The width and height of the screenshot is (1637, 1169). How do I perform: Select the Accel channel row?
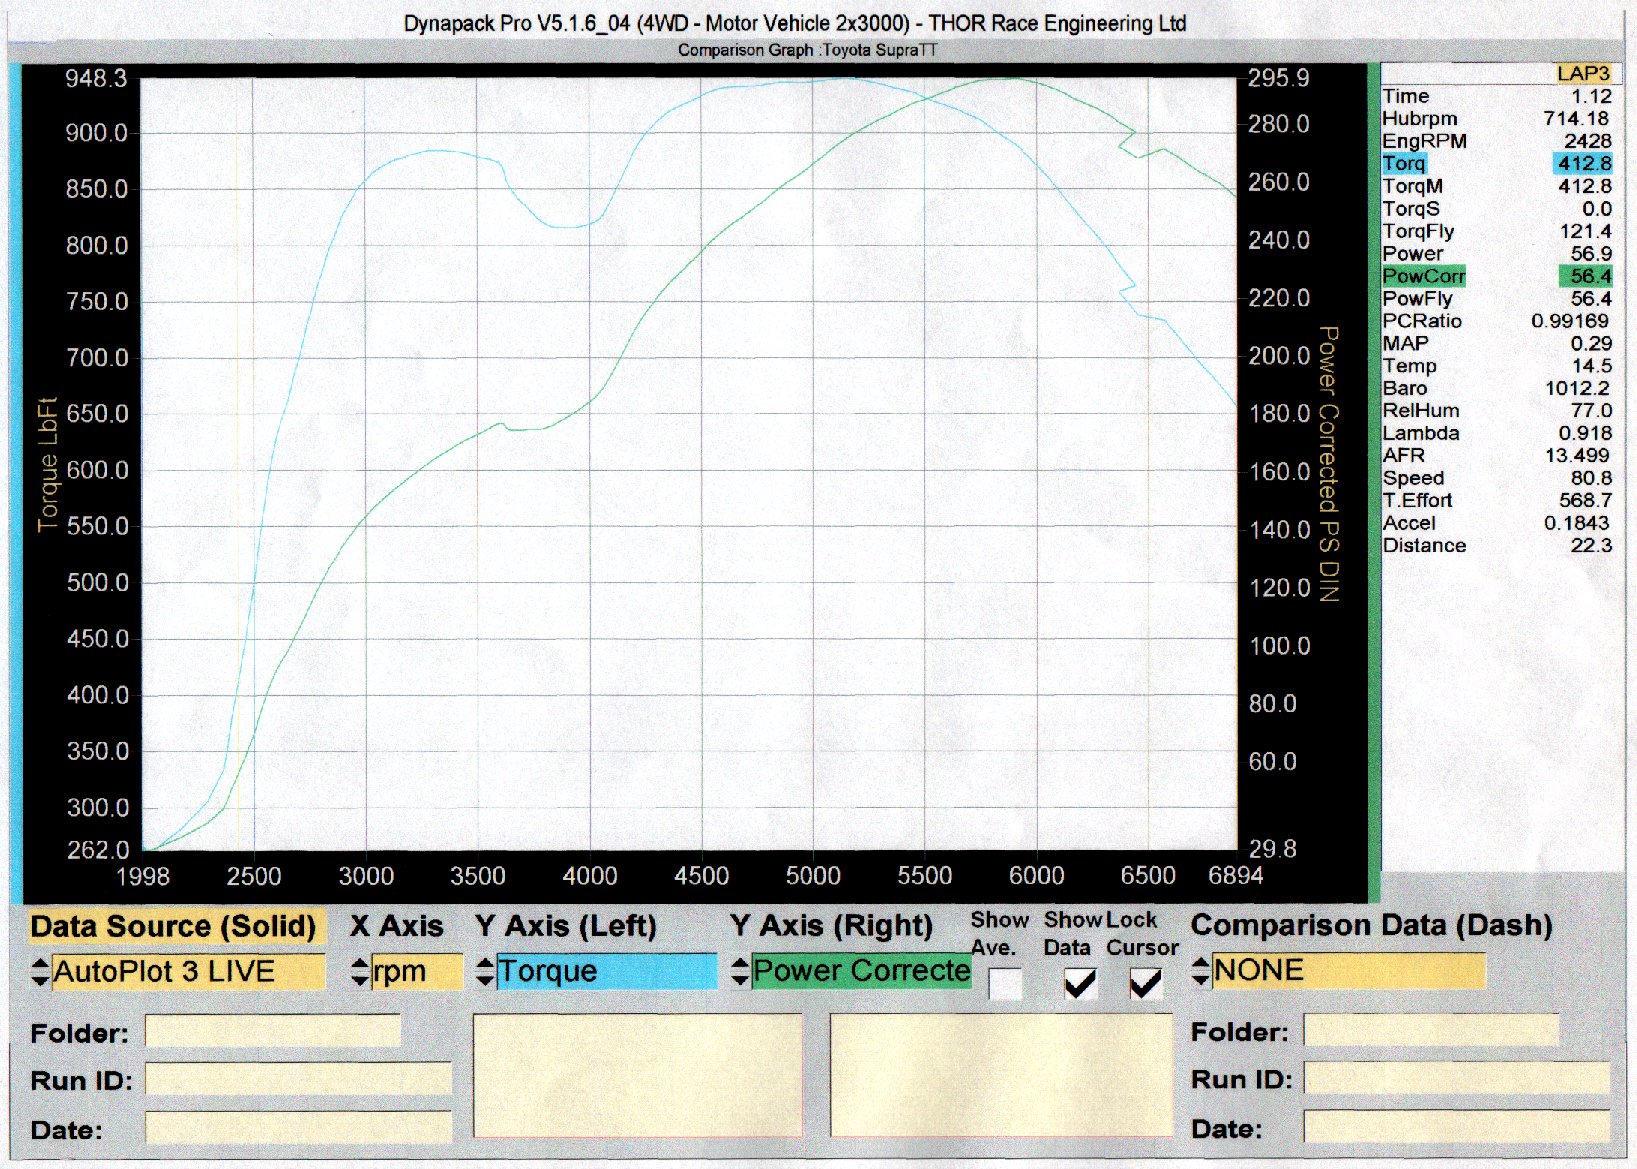pyautogui.click(x=1497, y=523)
